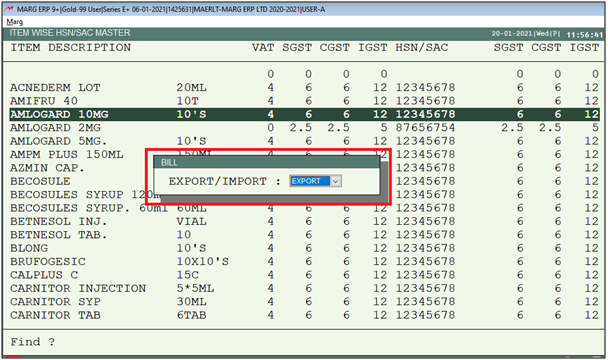Select highlighted AMLOGARD 10MG row
Viewport: 608px width, 360px height.
[304, 114]
